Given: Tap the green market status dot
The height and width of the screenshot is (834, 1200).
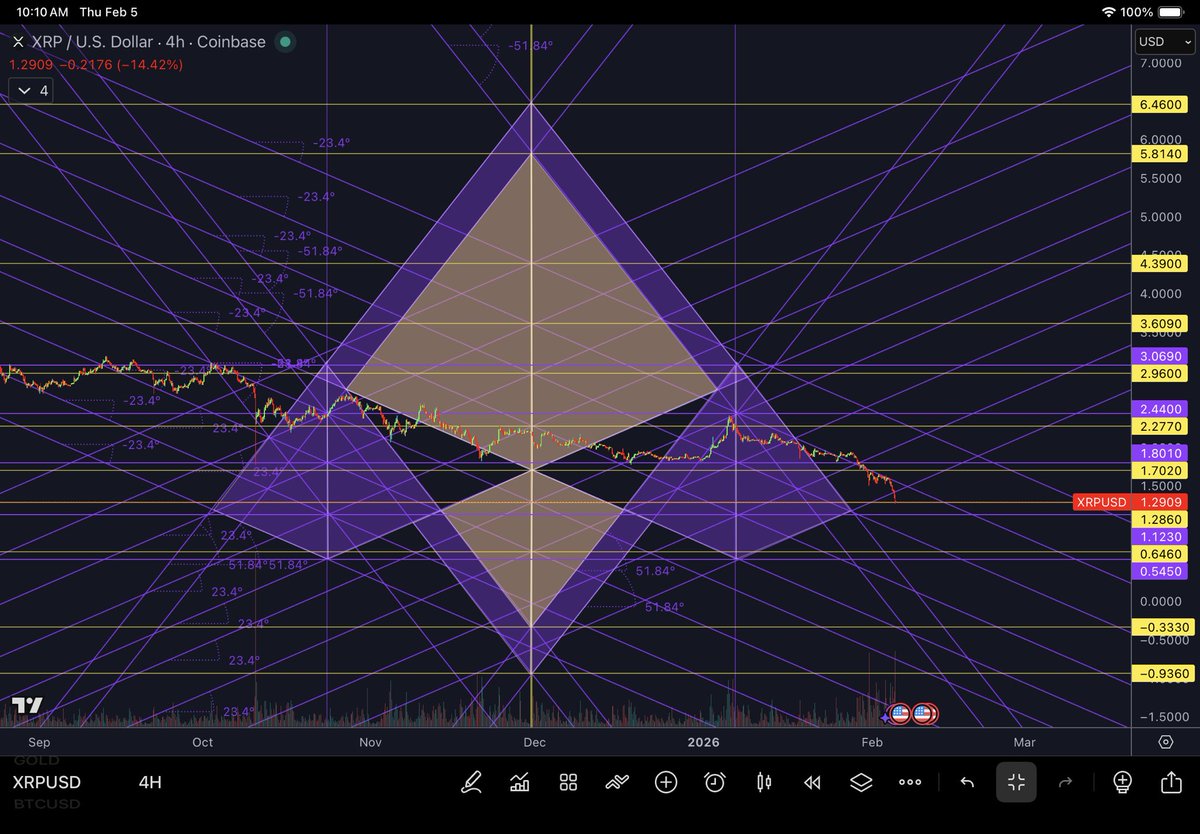Looking at the screenshot, I should pos(285,42).
